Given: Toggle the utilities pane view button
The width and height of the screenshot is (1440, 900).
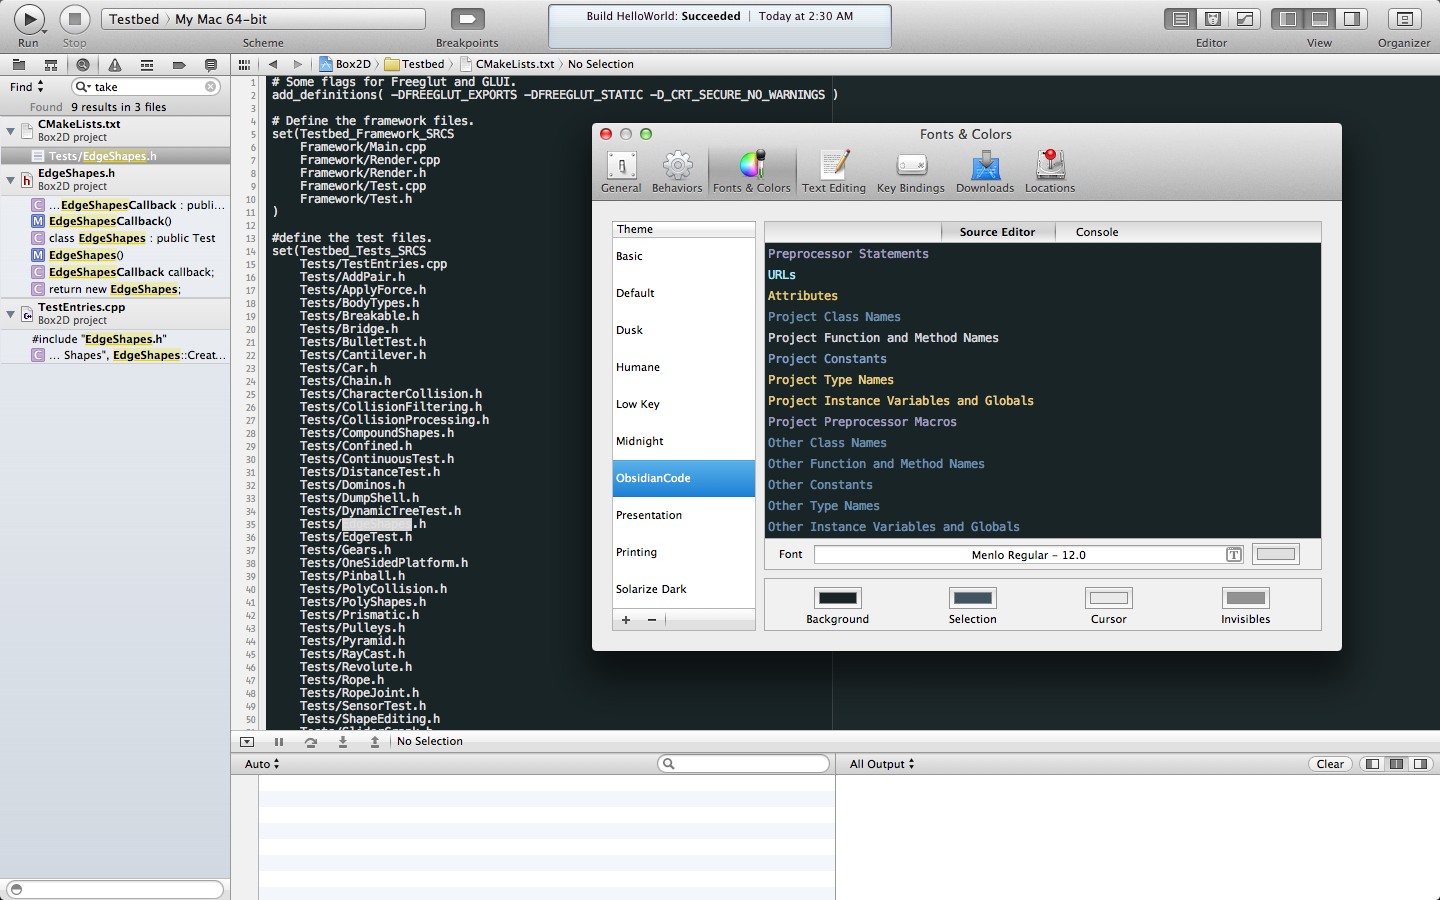Looking at the screenshot, I should click(x=1352, y=19).
